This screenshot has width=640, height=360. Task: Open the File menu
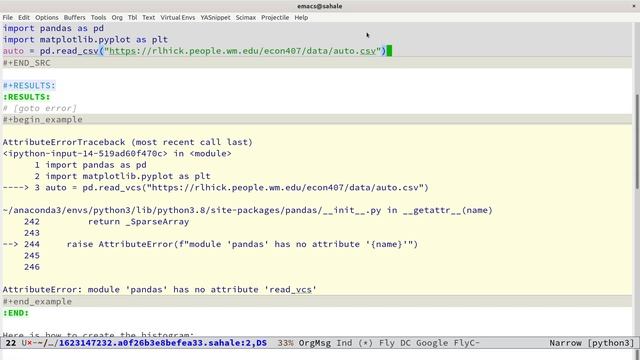tap(7, 18)
